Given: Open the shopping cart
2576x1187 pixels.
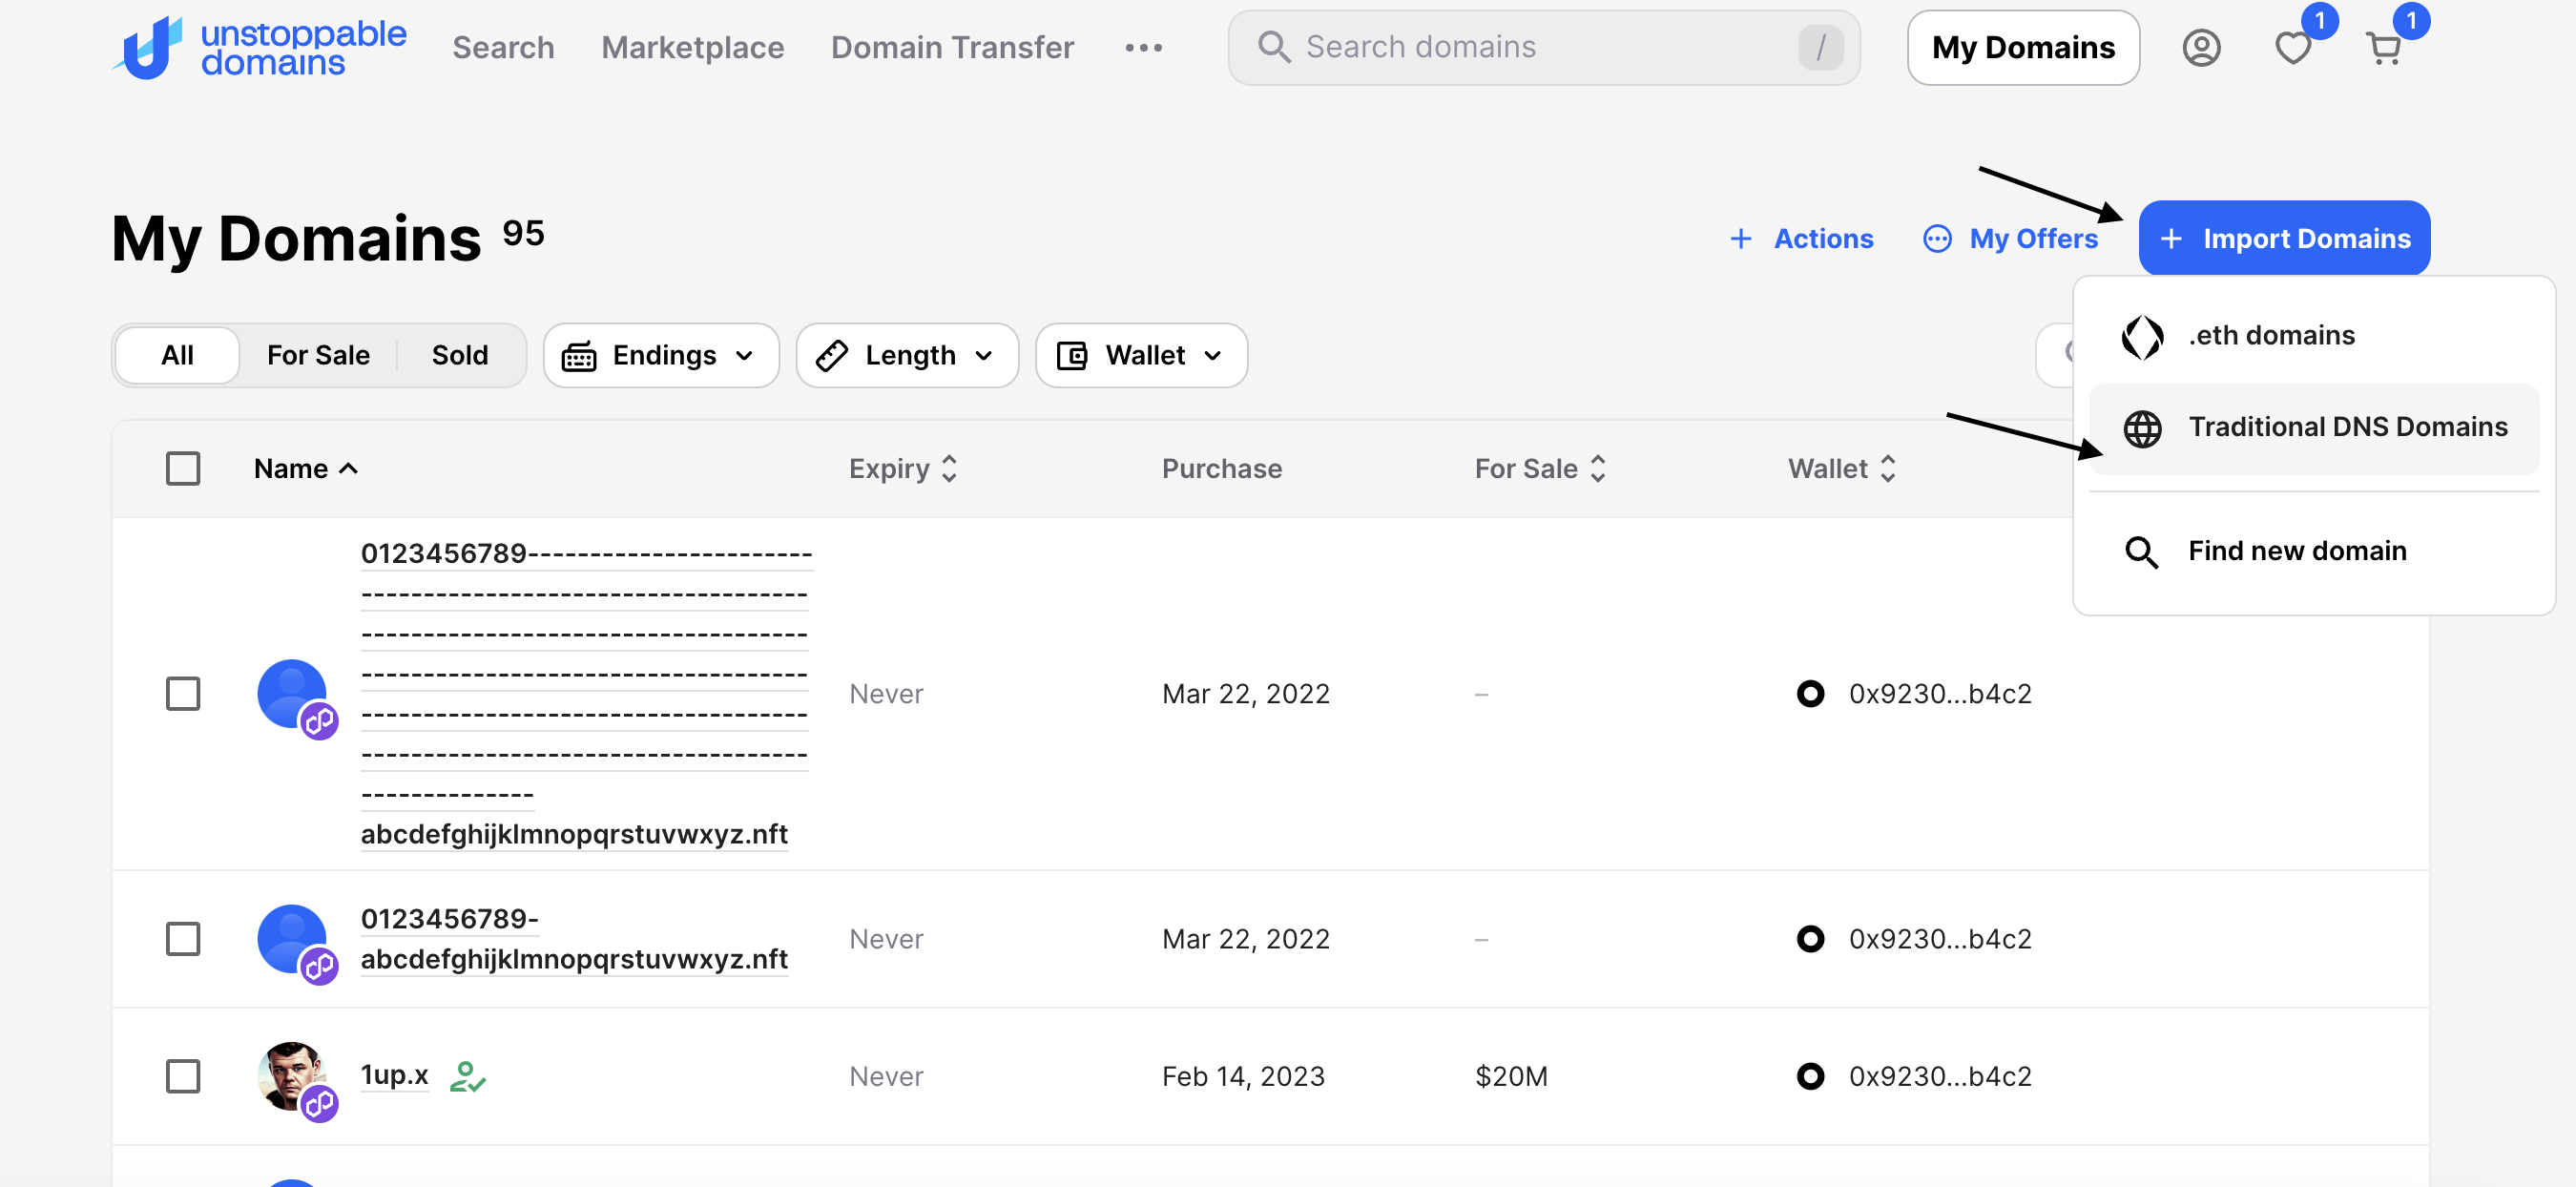Looking at the screenshot, I should pos(2385,47).
